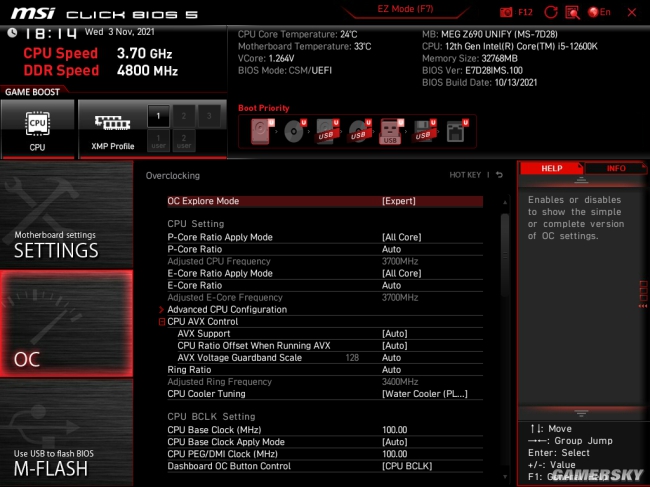Open CPU Base Clock Apply Mode dropdown
Viewport: 650px width, 487px height.
point(325,442)
